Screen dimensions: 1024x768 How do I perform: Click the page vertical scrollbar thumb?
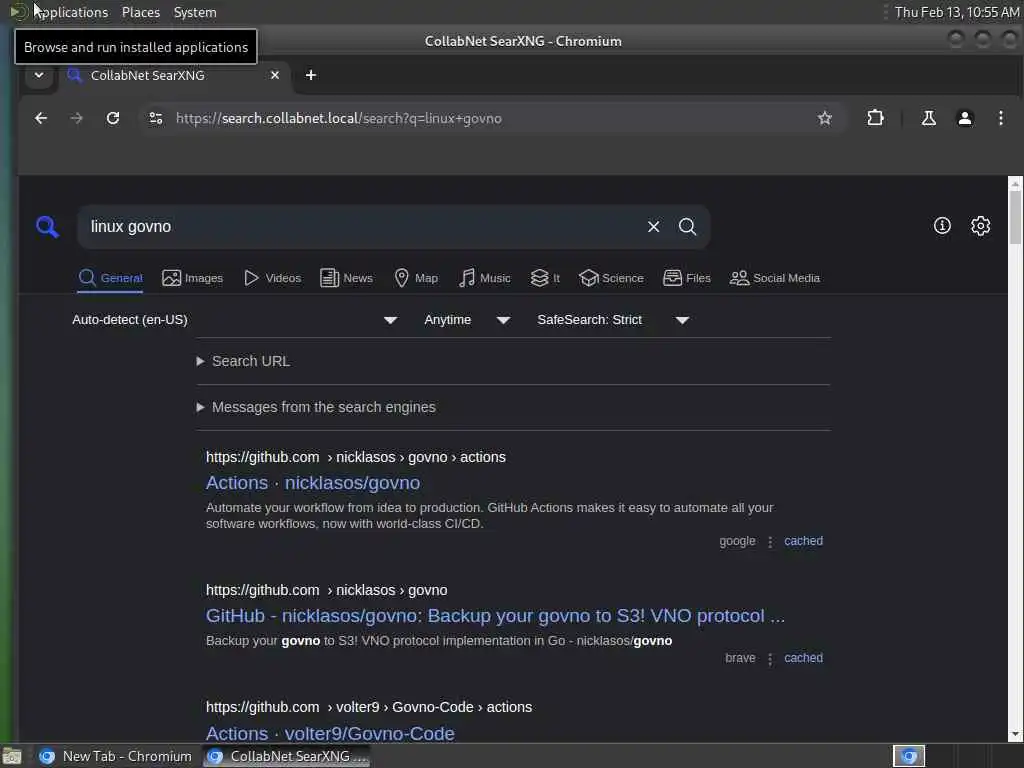pyautogui.click(x=1015, y=218)
